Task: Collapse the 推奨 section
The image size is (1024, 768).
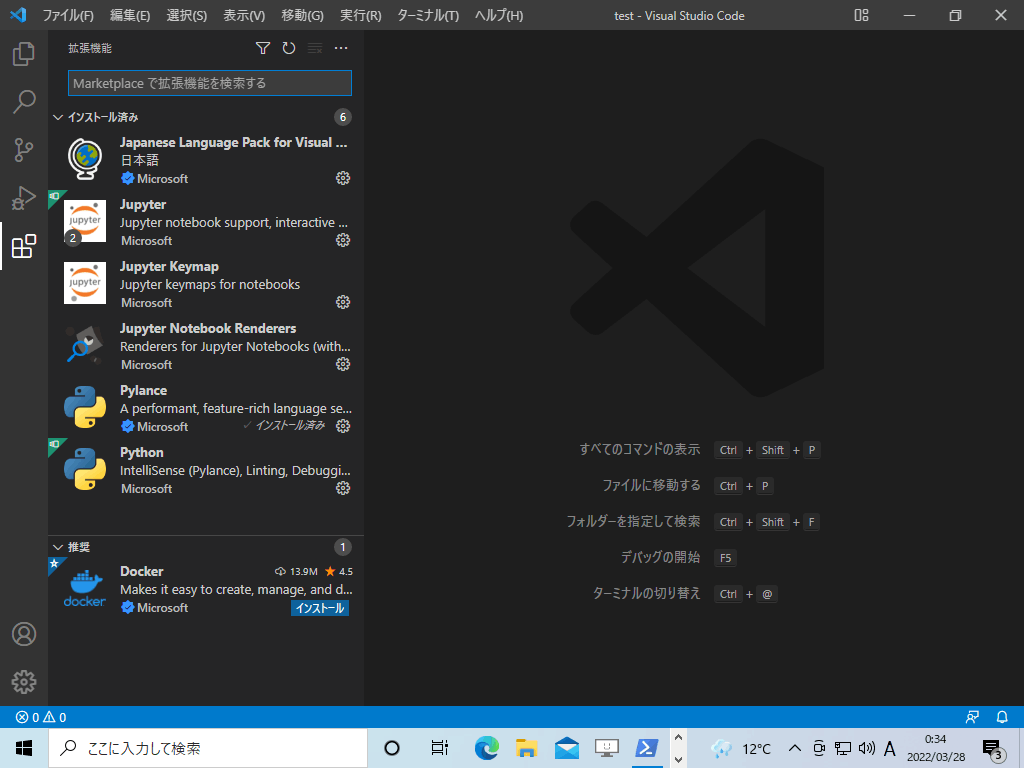Action: pos(58,547)
